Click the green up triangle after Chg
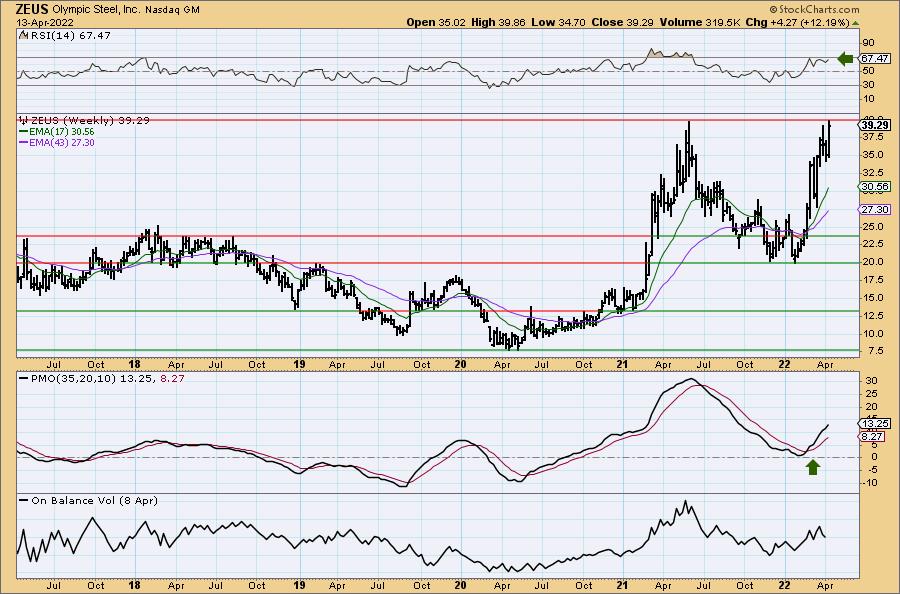The width and height of the screenshot is (900, 594). 855,23
